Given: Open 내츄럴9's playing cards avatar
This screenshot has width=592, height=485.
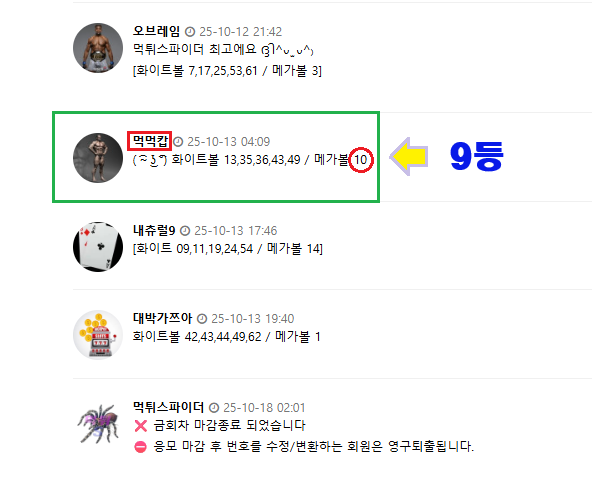Looking at the screenshot, I should (98, 247).
